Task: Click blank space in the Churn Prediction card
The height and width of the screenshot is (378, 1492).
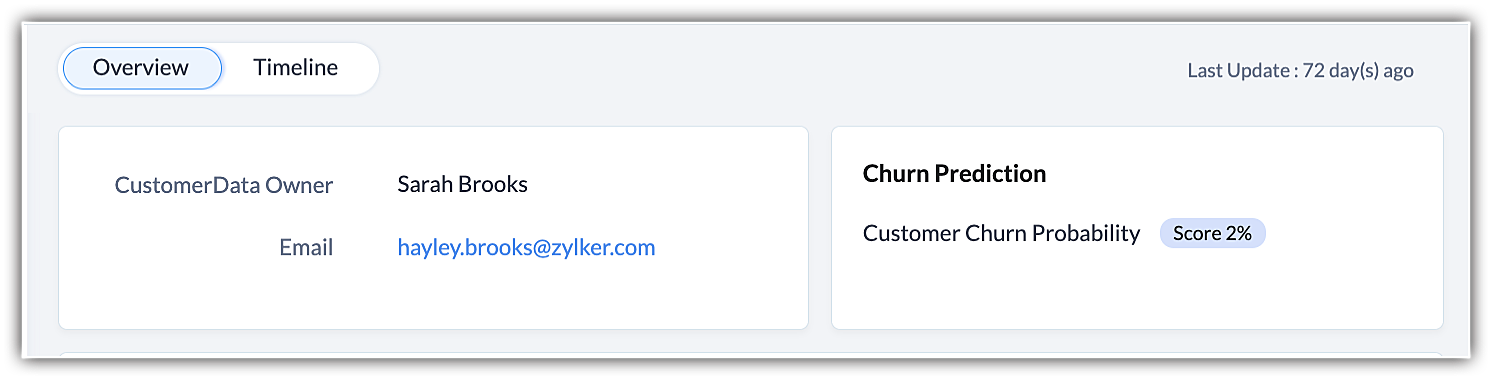Action: 1137,288
